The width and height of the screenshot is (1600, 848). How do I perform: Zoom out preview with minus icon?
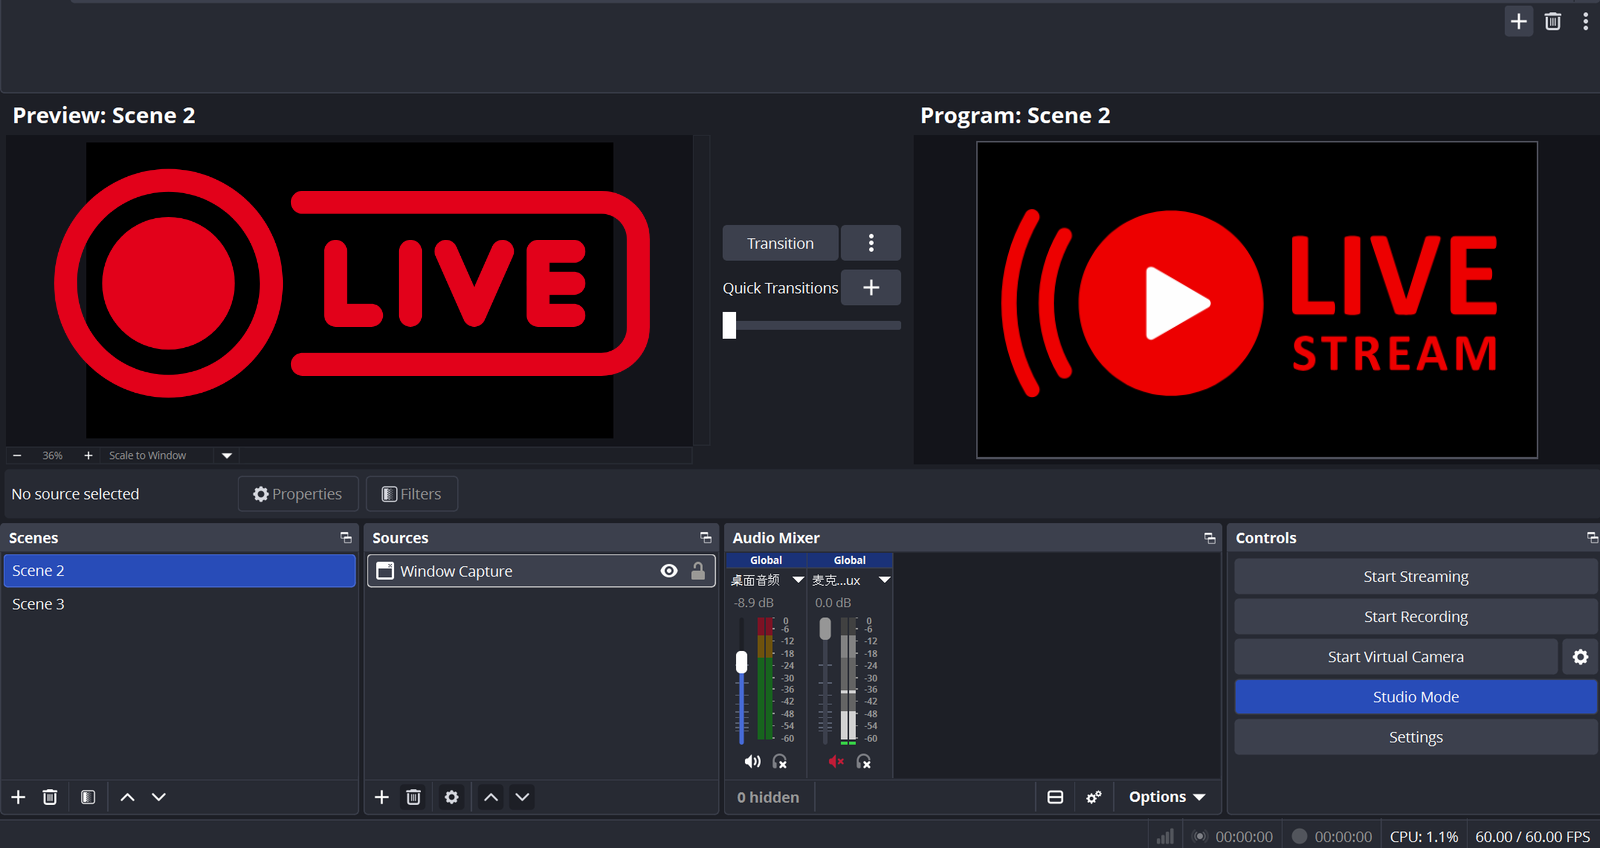(x=17, y=456)
